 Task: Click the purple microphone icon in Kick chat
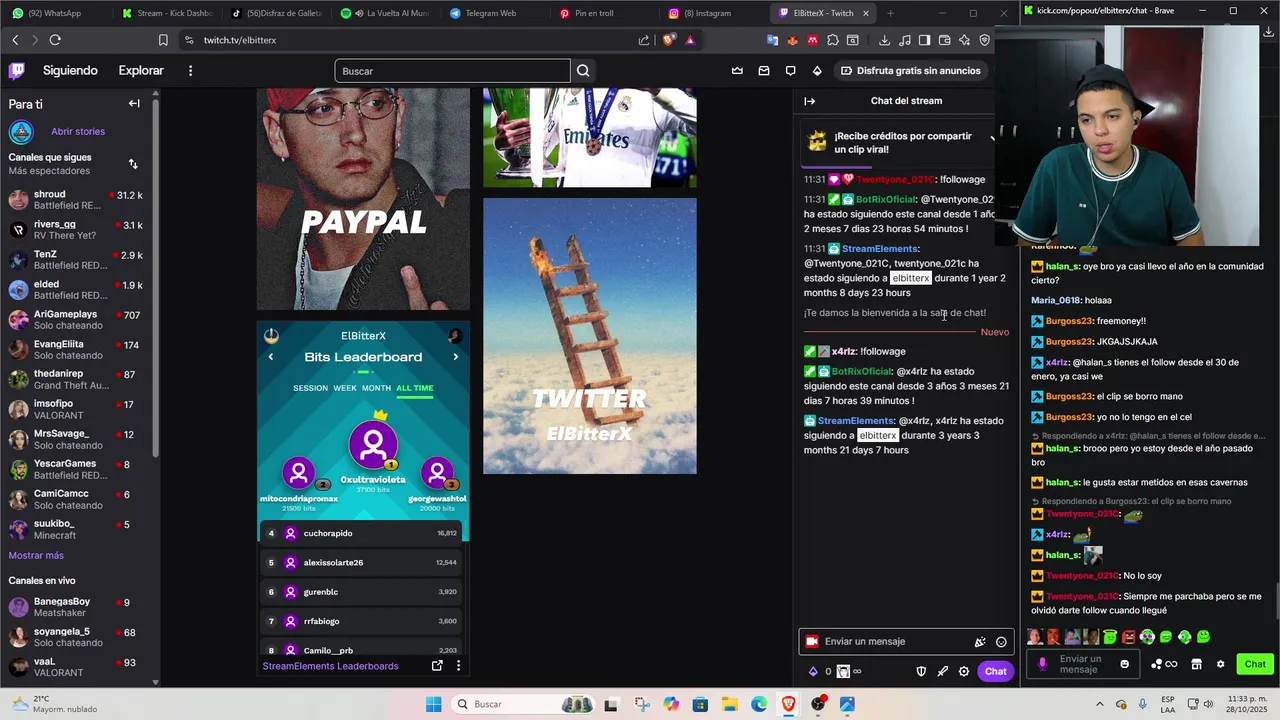[1042, 664]
